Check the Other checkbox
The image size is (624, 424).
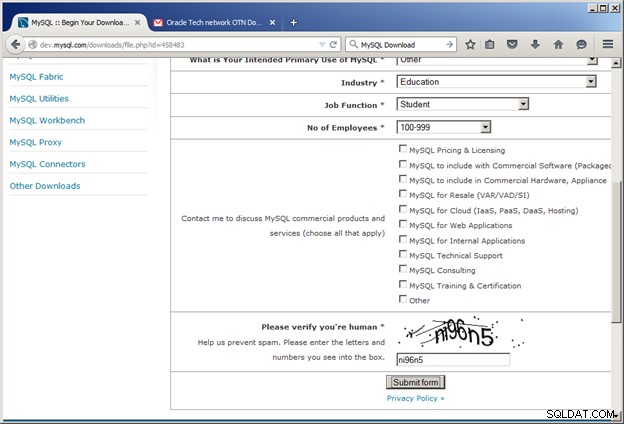[403, 299]
